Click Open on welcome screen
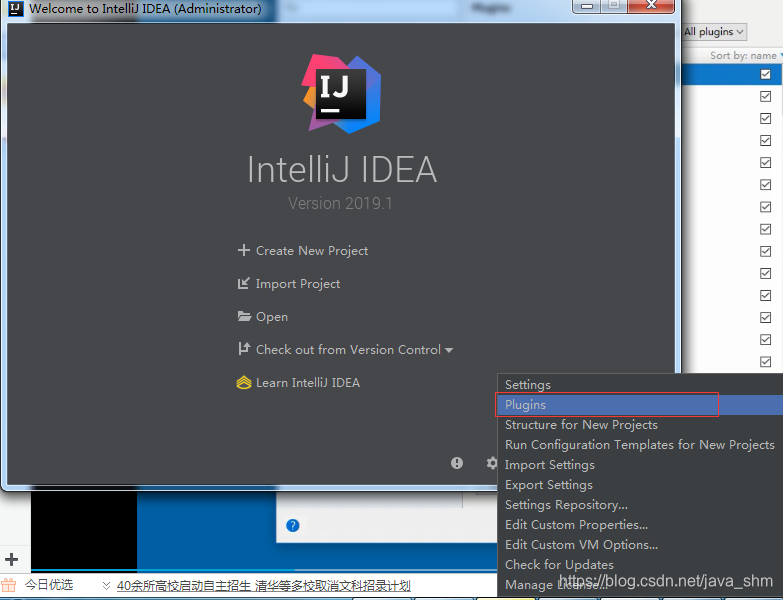Viewport: 783px width, 600px height. click(272, 316)
